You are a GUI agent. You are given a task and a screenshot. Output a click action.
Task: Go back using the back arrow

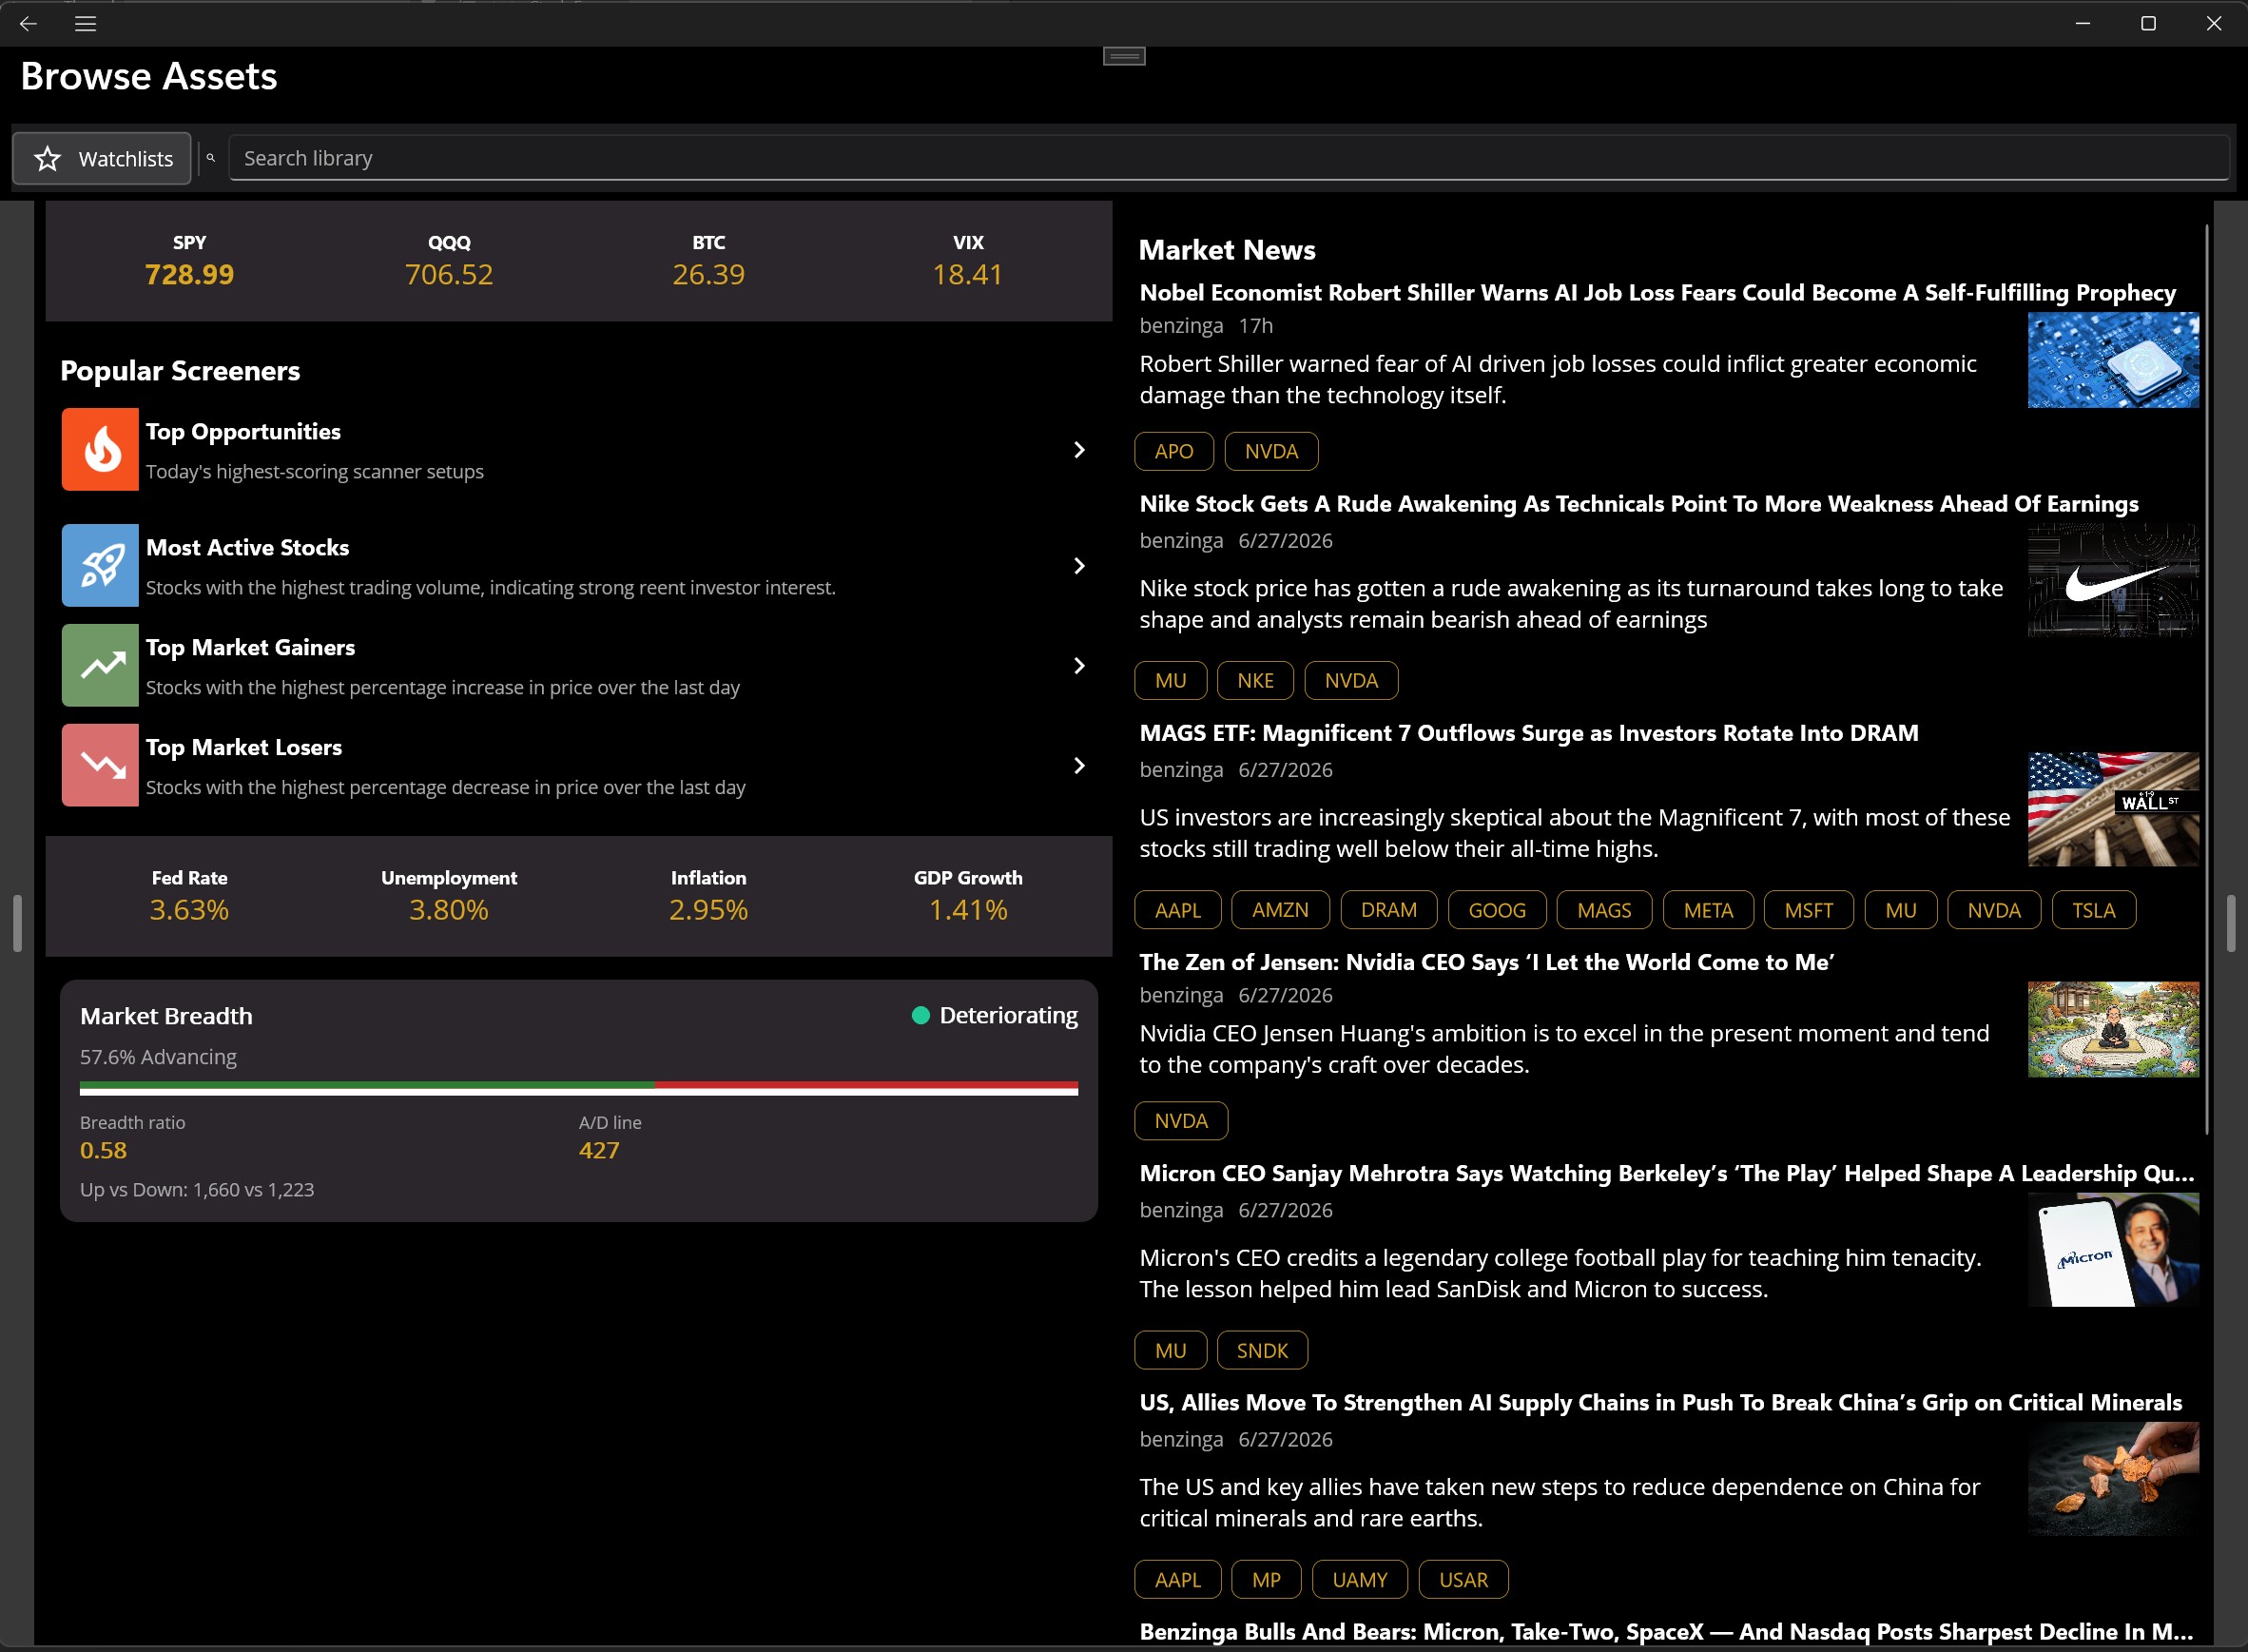28,23
